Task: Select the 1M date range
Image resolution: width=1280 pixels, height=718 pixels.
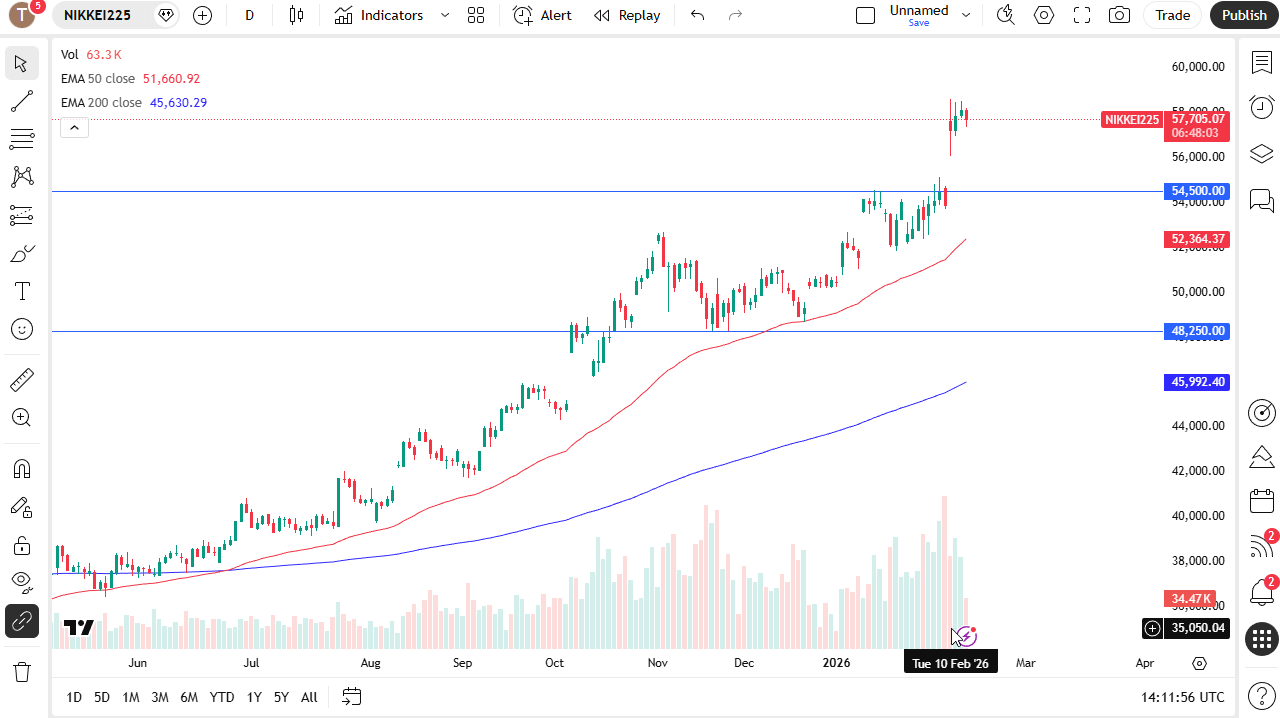Action: [x=131, y=697]
